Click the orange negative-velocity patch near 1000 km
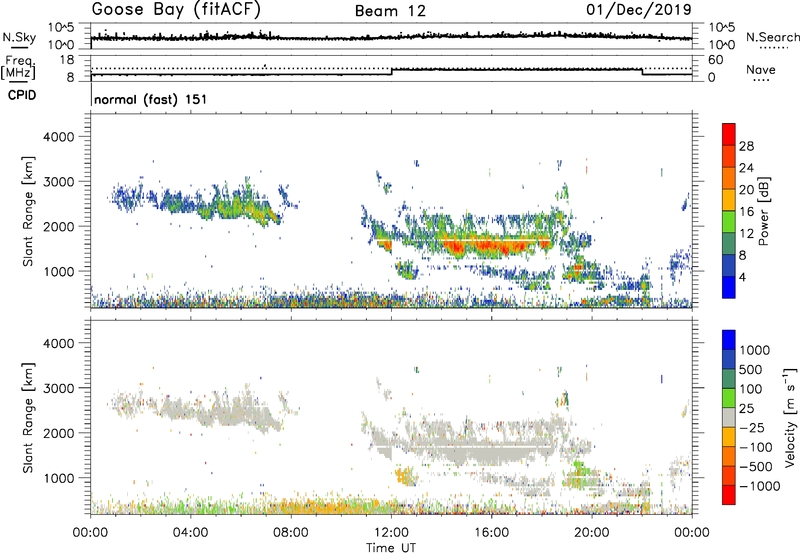 405,476
